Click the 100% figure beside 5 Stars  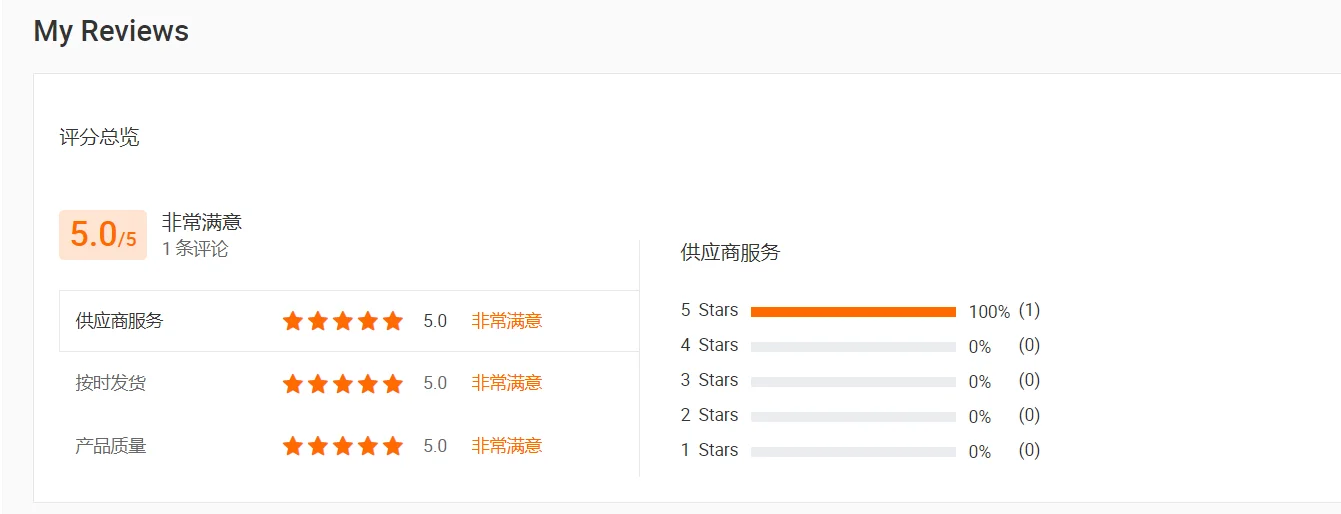(989, 312)
